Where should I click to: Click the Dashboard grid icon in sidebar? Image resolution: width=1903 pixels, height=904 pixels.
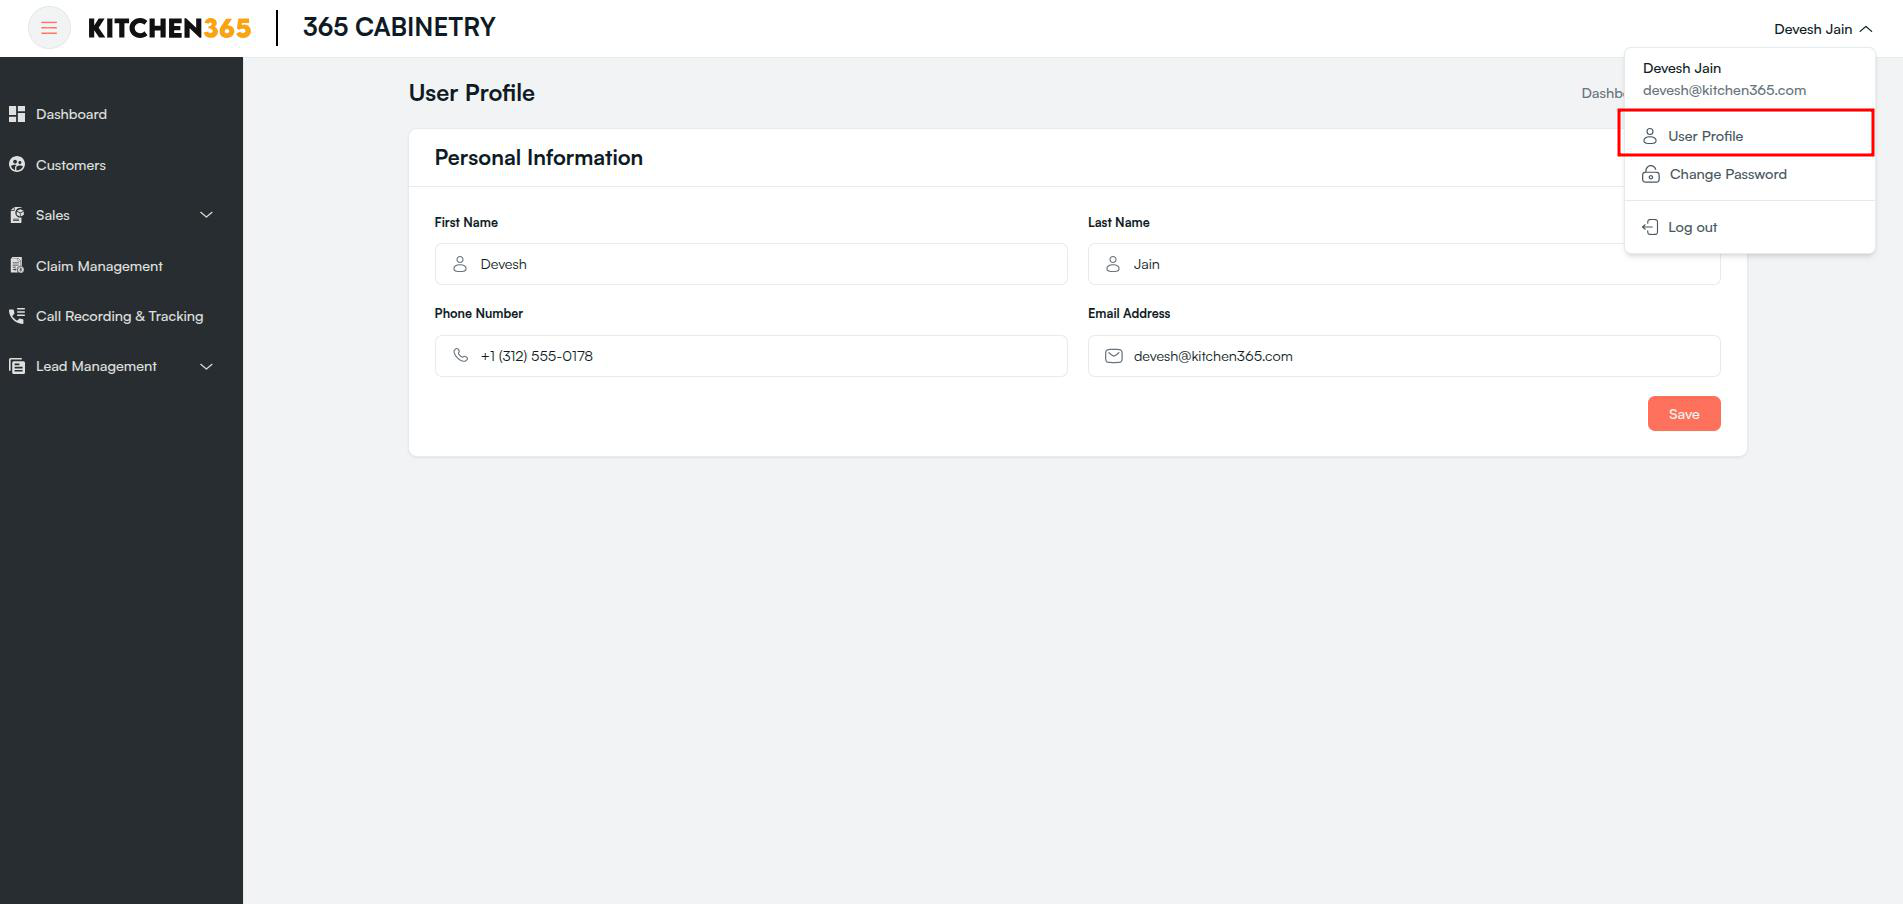(x=17, y=114)
